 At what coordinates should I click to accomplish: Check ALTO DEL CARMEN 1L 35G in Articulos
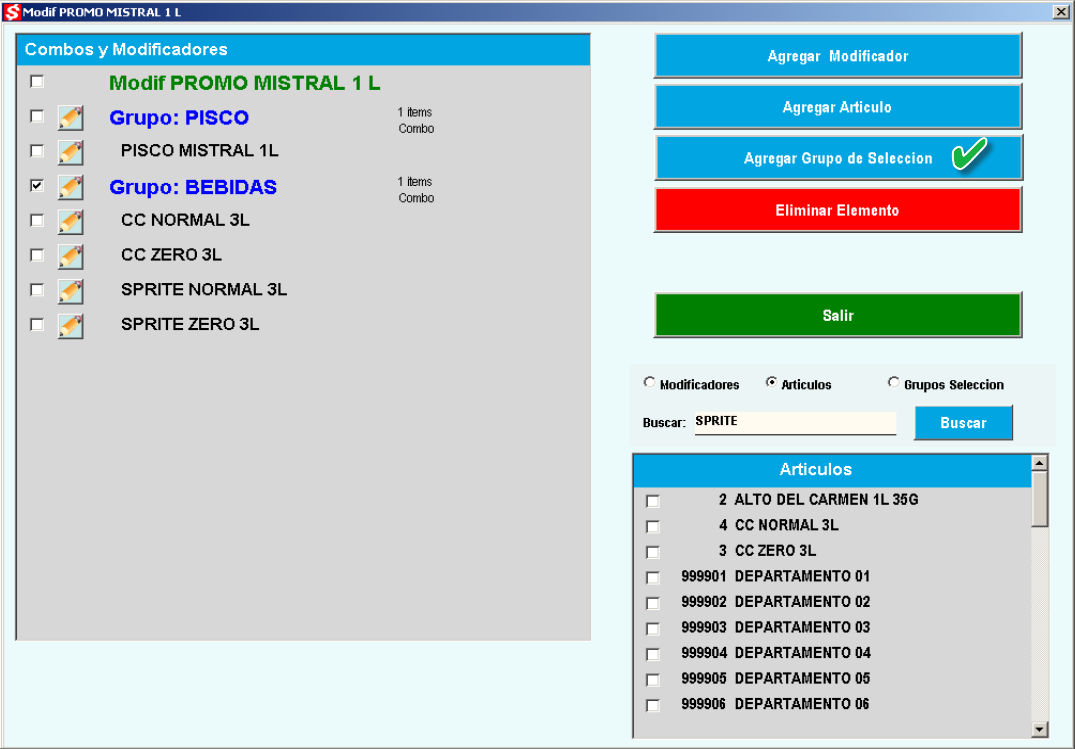click(x=653, y=501)
